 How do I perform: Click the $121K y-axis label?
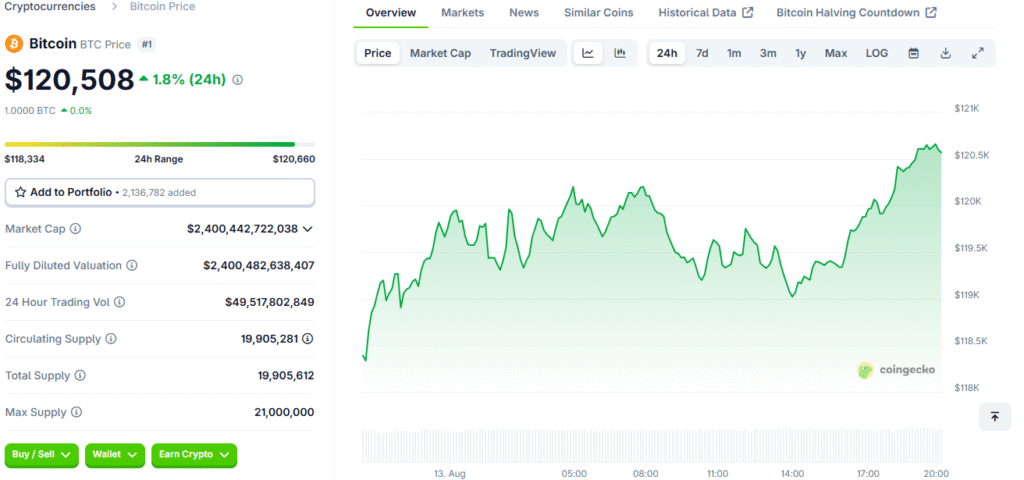coord(967,108)
